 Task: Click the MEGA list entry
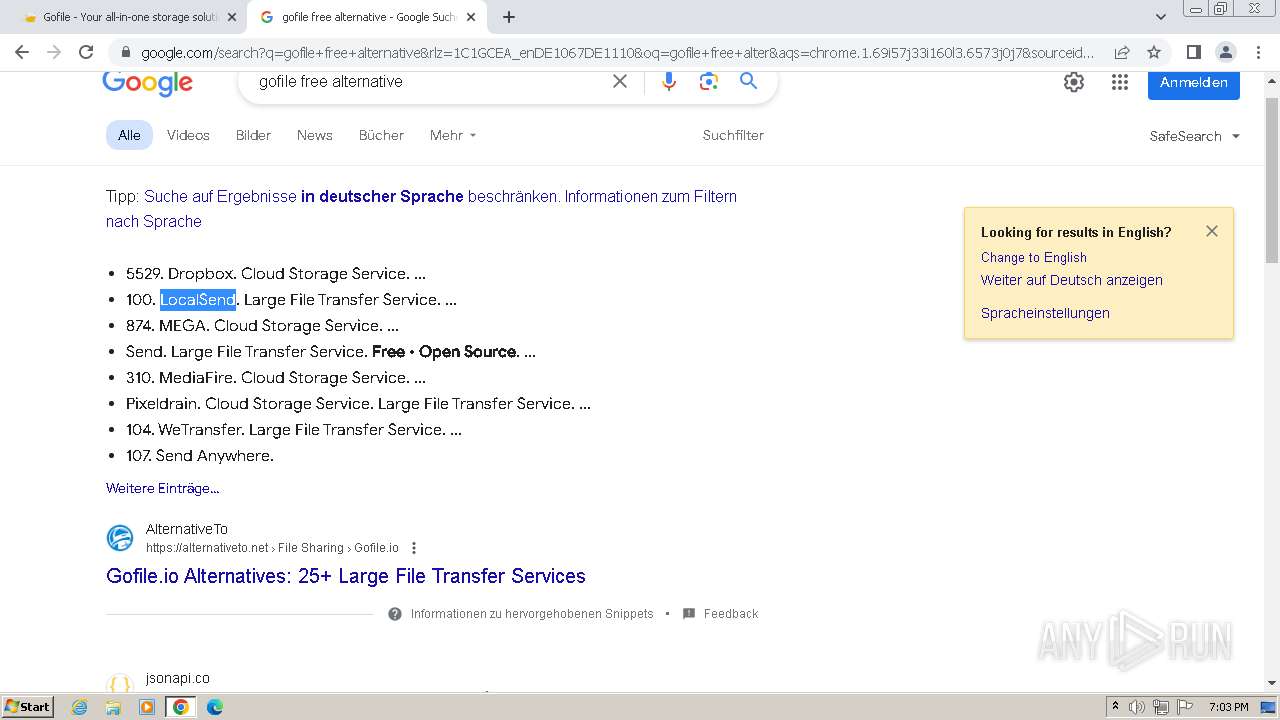(262, 325)
